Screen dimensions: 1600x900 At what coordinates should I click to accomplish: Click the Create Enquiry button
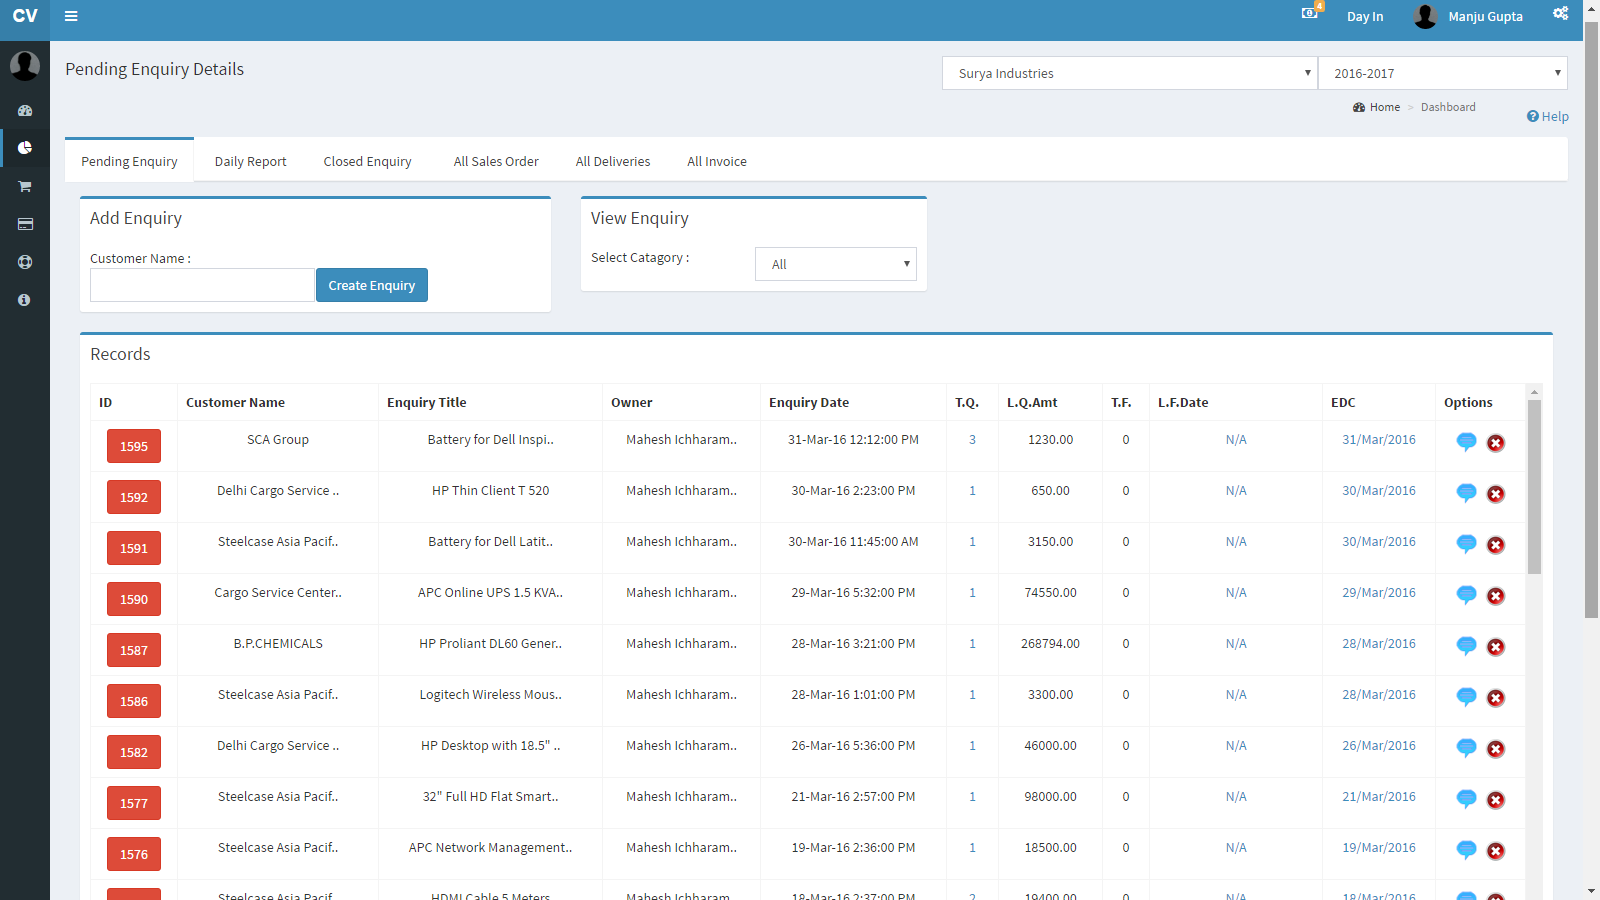372,285
